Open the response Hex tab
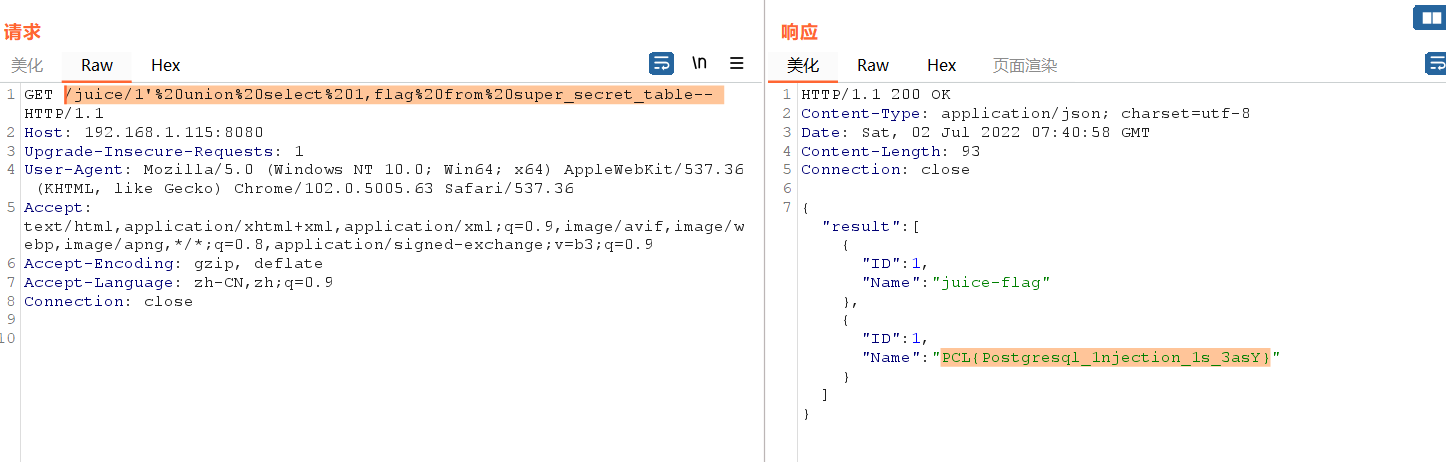 (941, 65)
